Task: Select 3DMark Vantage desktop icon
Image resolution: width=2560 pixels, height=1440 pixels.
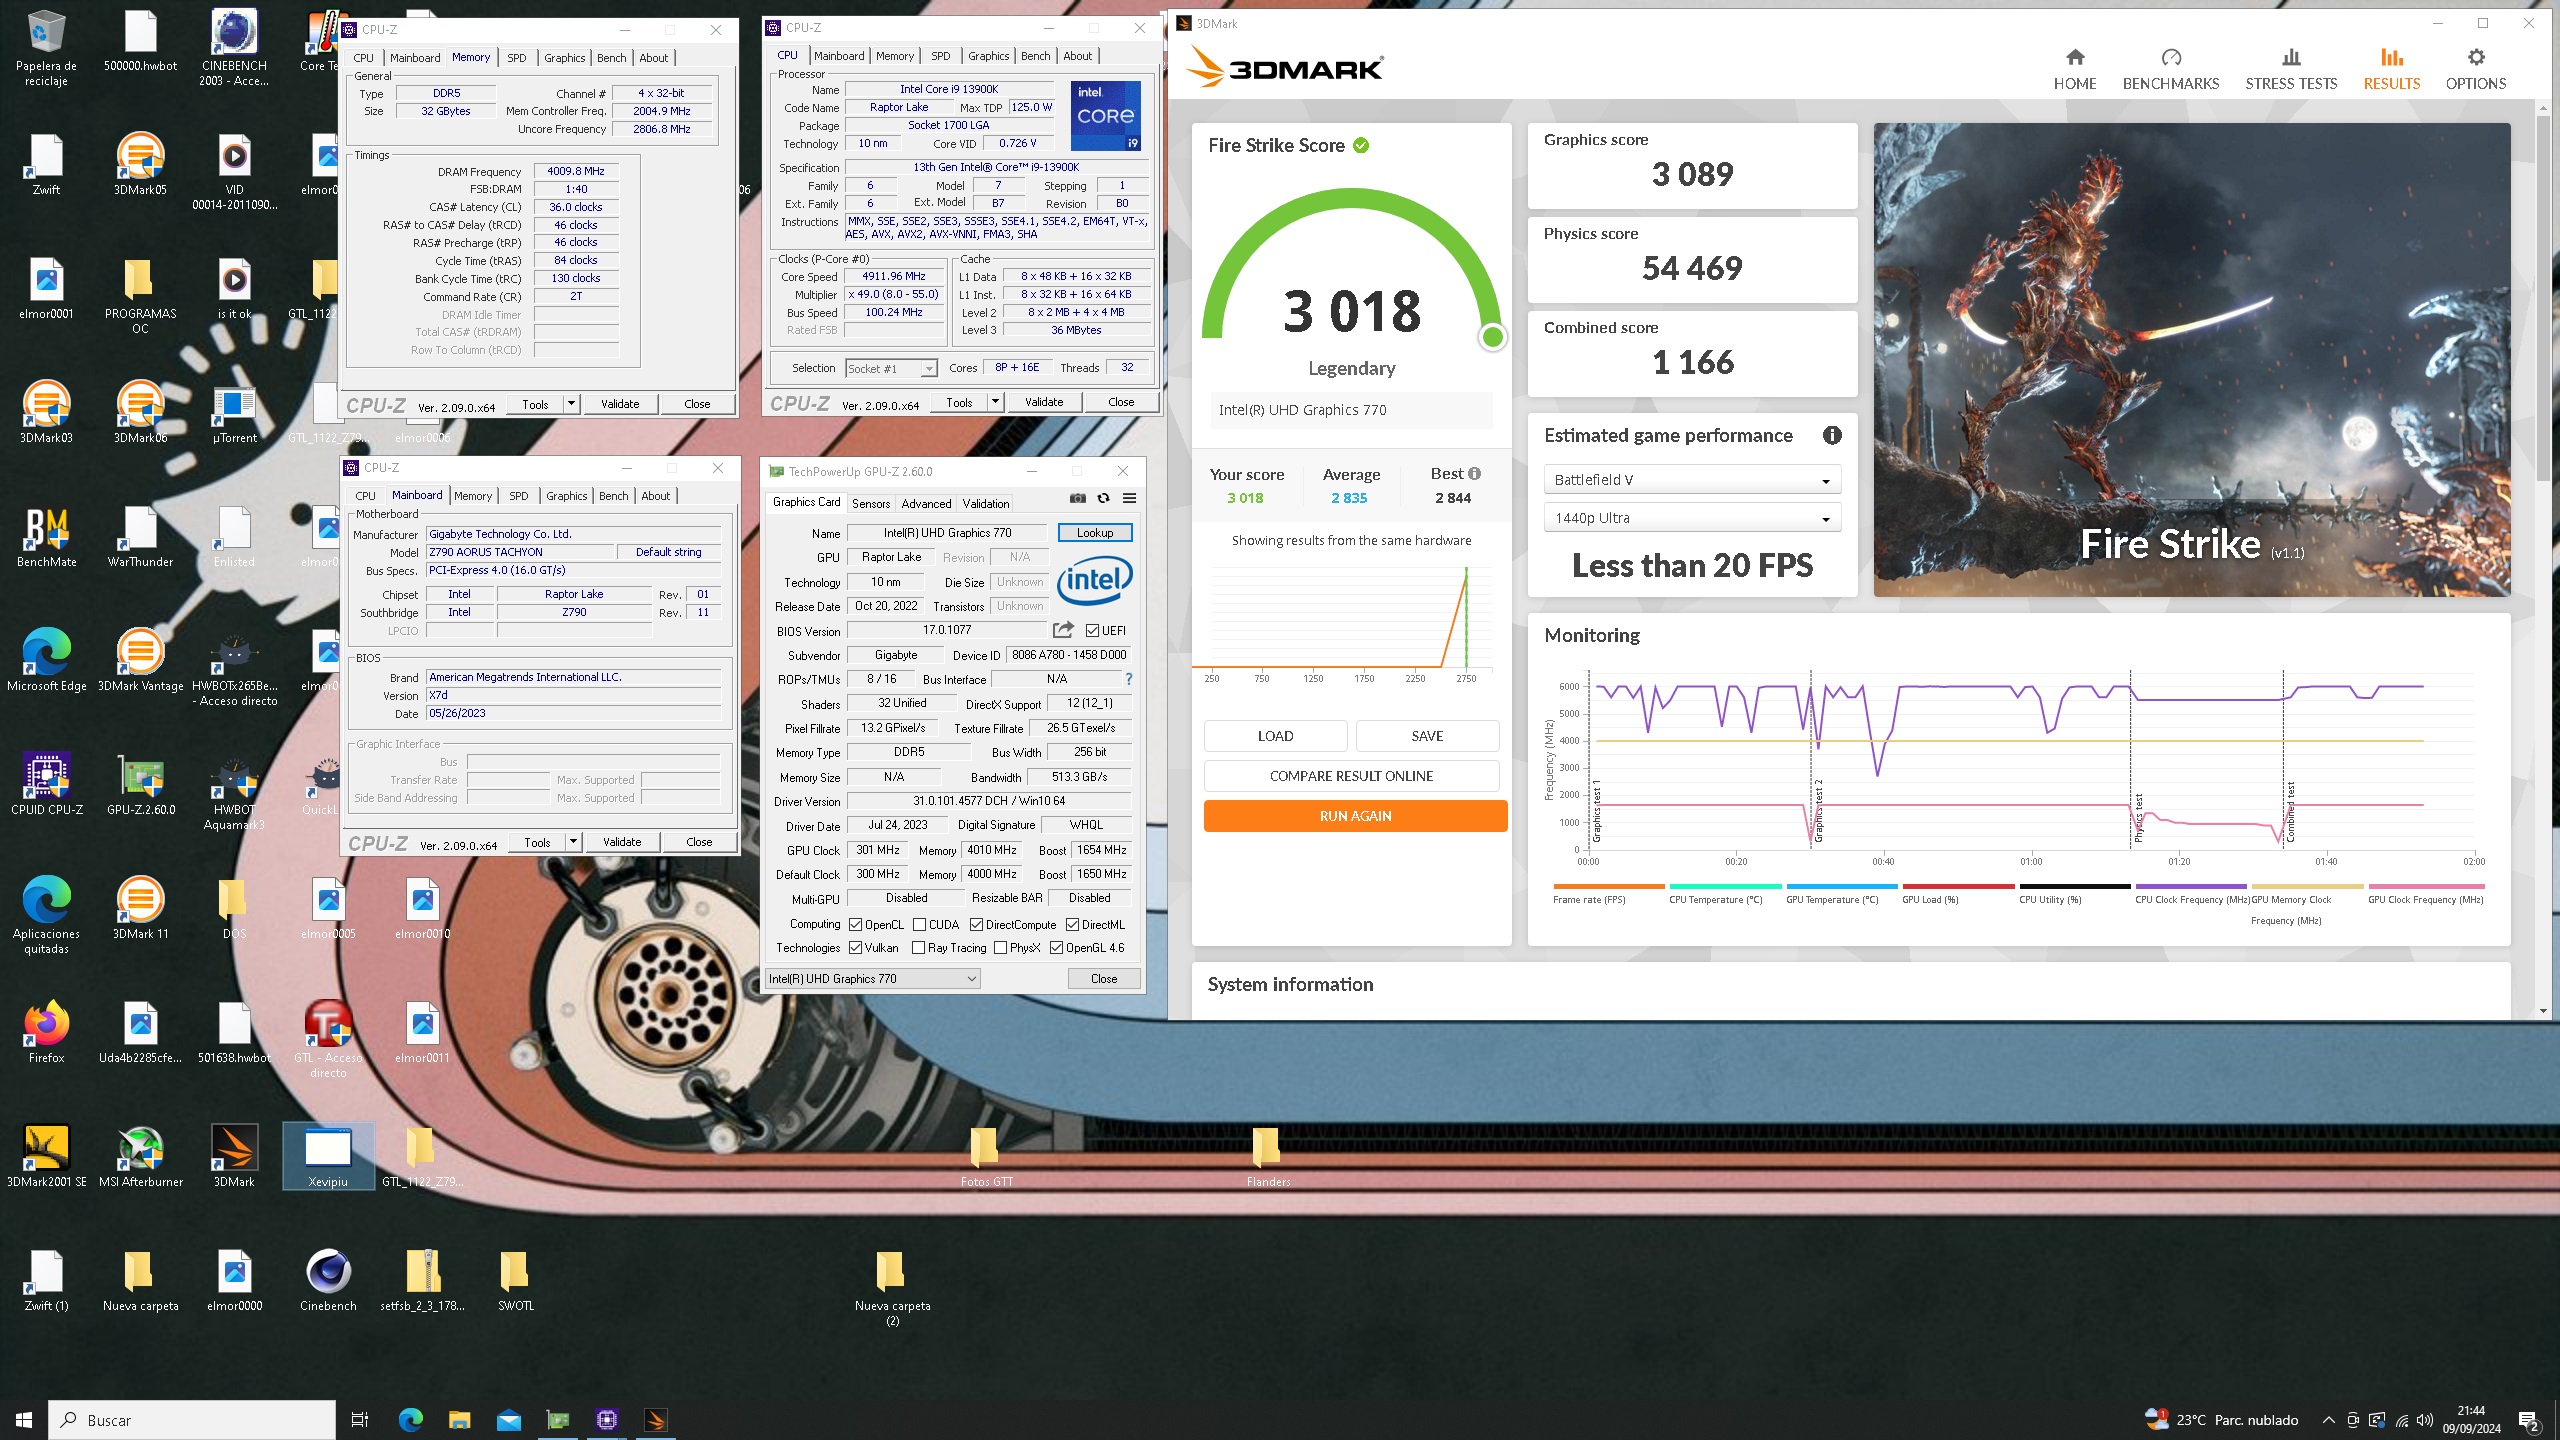Action: tap(140, 661)
